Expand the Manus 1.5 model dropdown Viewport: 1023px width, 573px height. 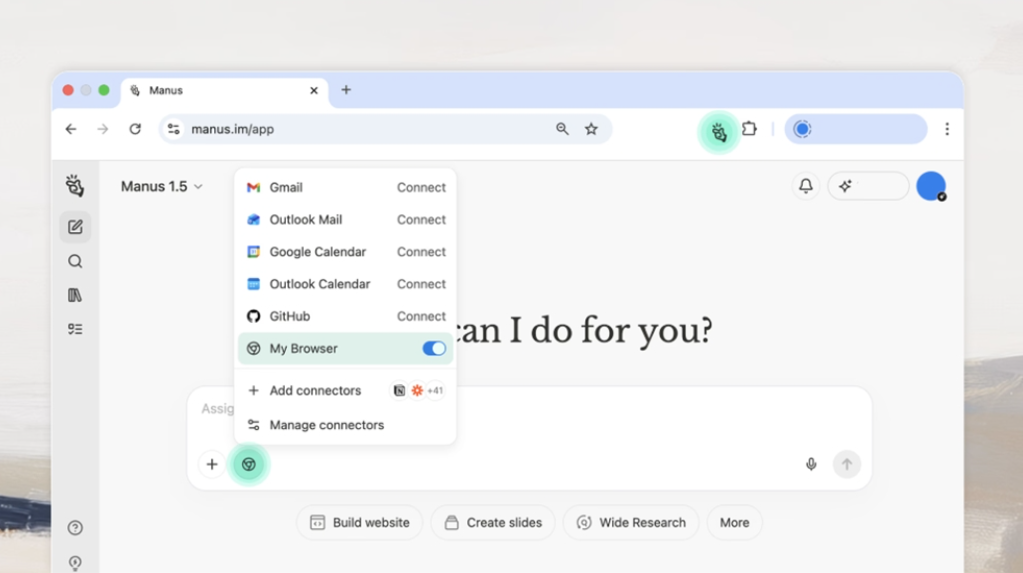(162, 187)
